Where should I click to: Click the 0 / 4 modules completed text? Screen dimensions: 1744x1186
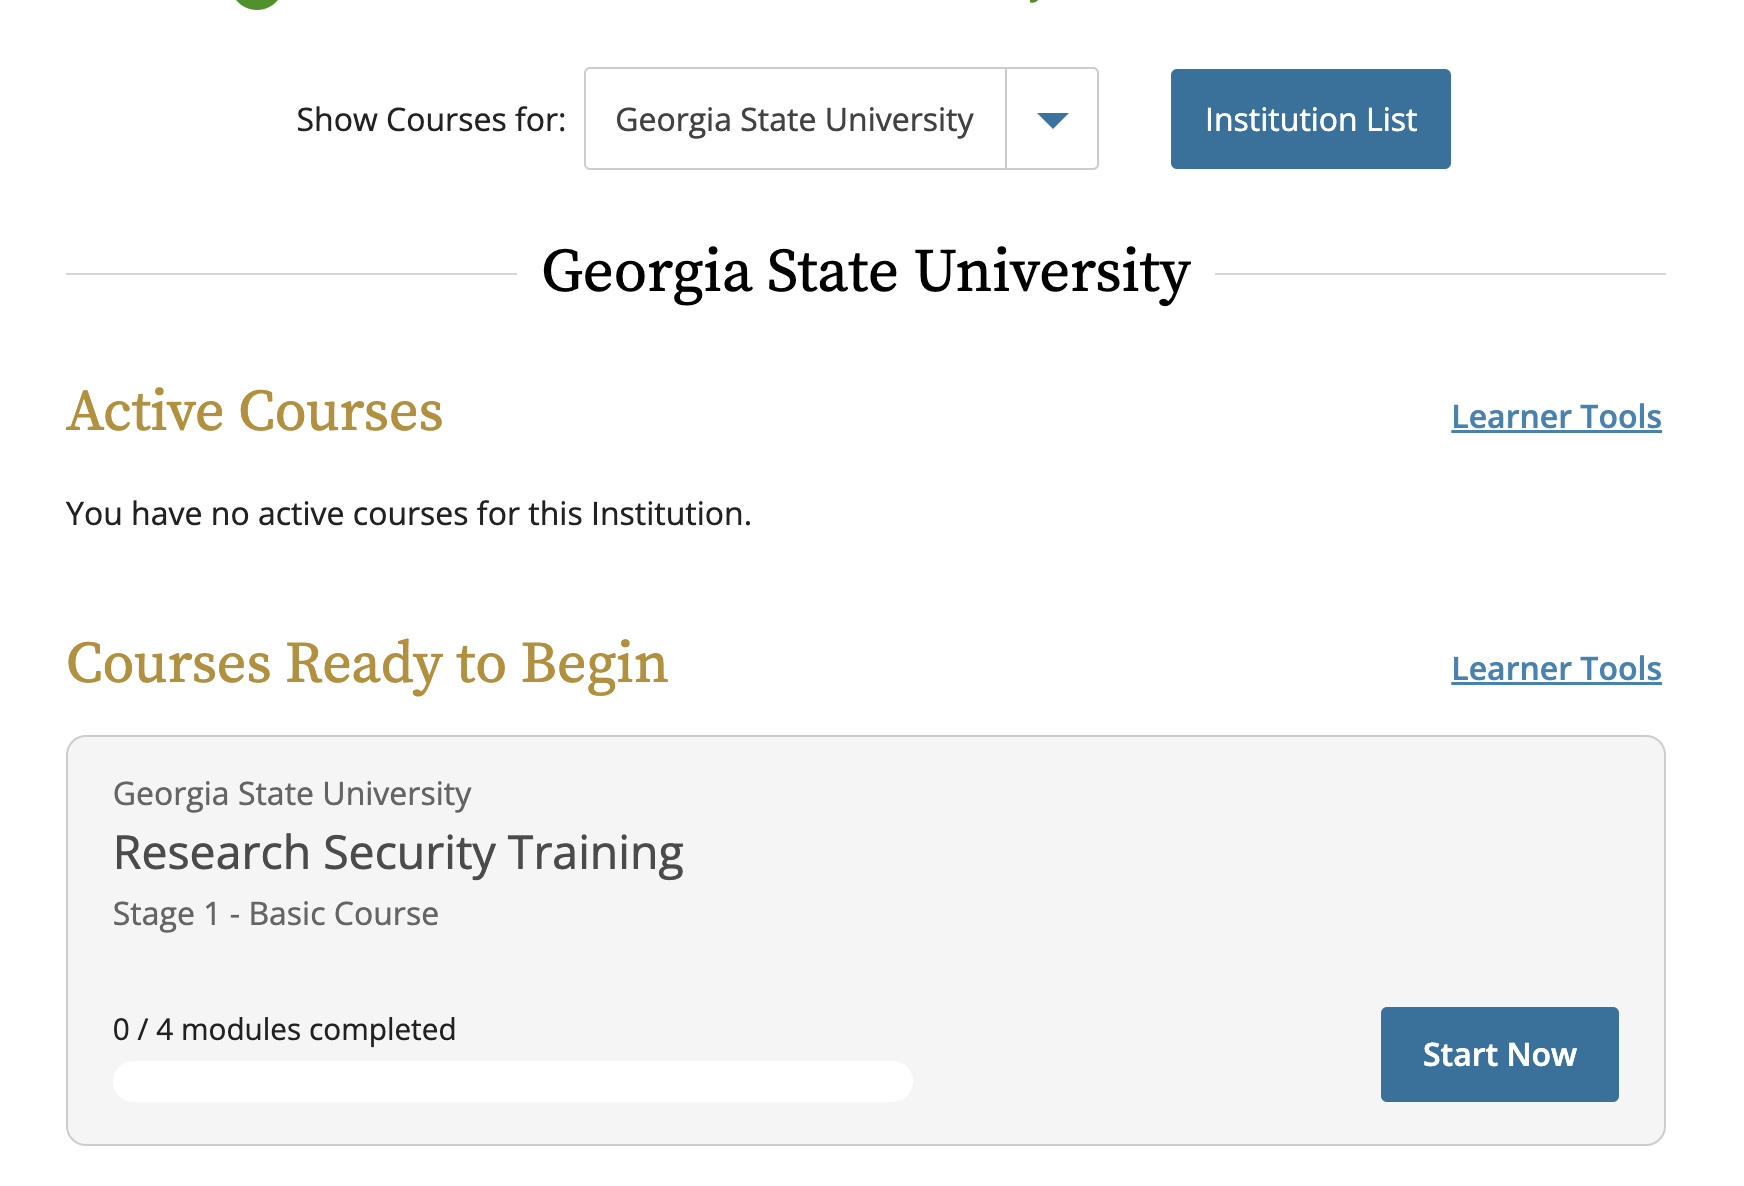click(x=284, y=1029)
